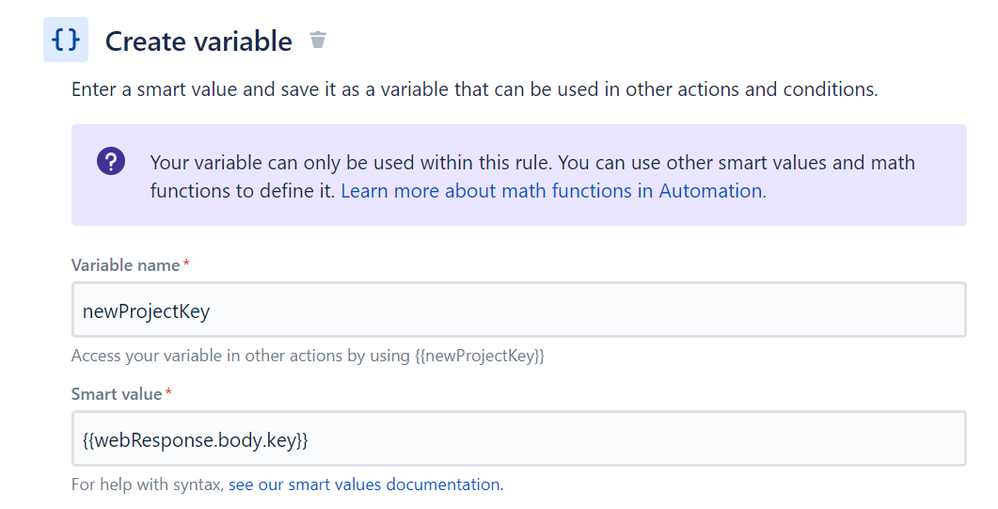Click the 'For help with syntax' text

pos(147,484)
